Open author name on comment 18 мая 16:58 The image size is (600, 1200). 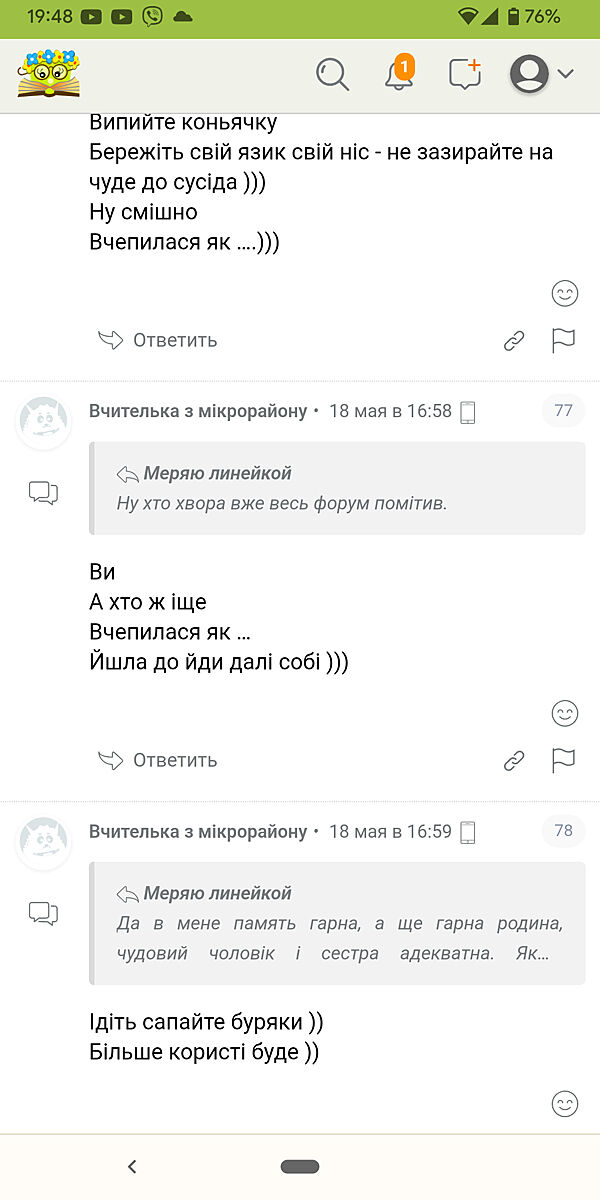pyautogui.click(x=198, y=411)
